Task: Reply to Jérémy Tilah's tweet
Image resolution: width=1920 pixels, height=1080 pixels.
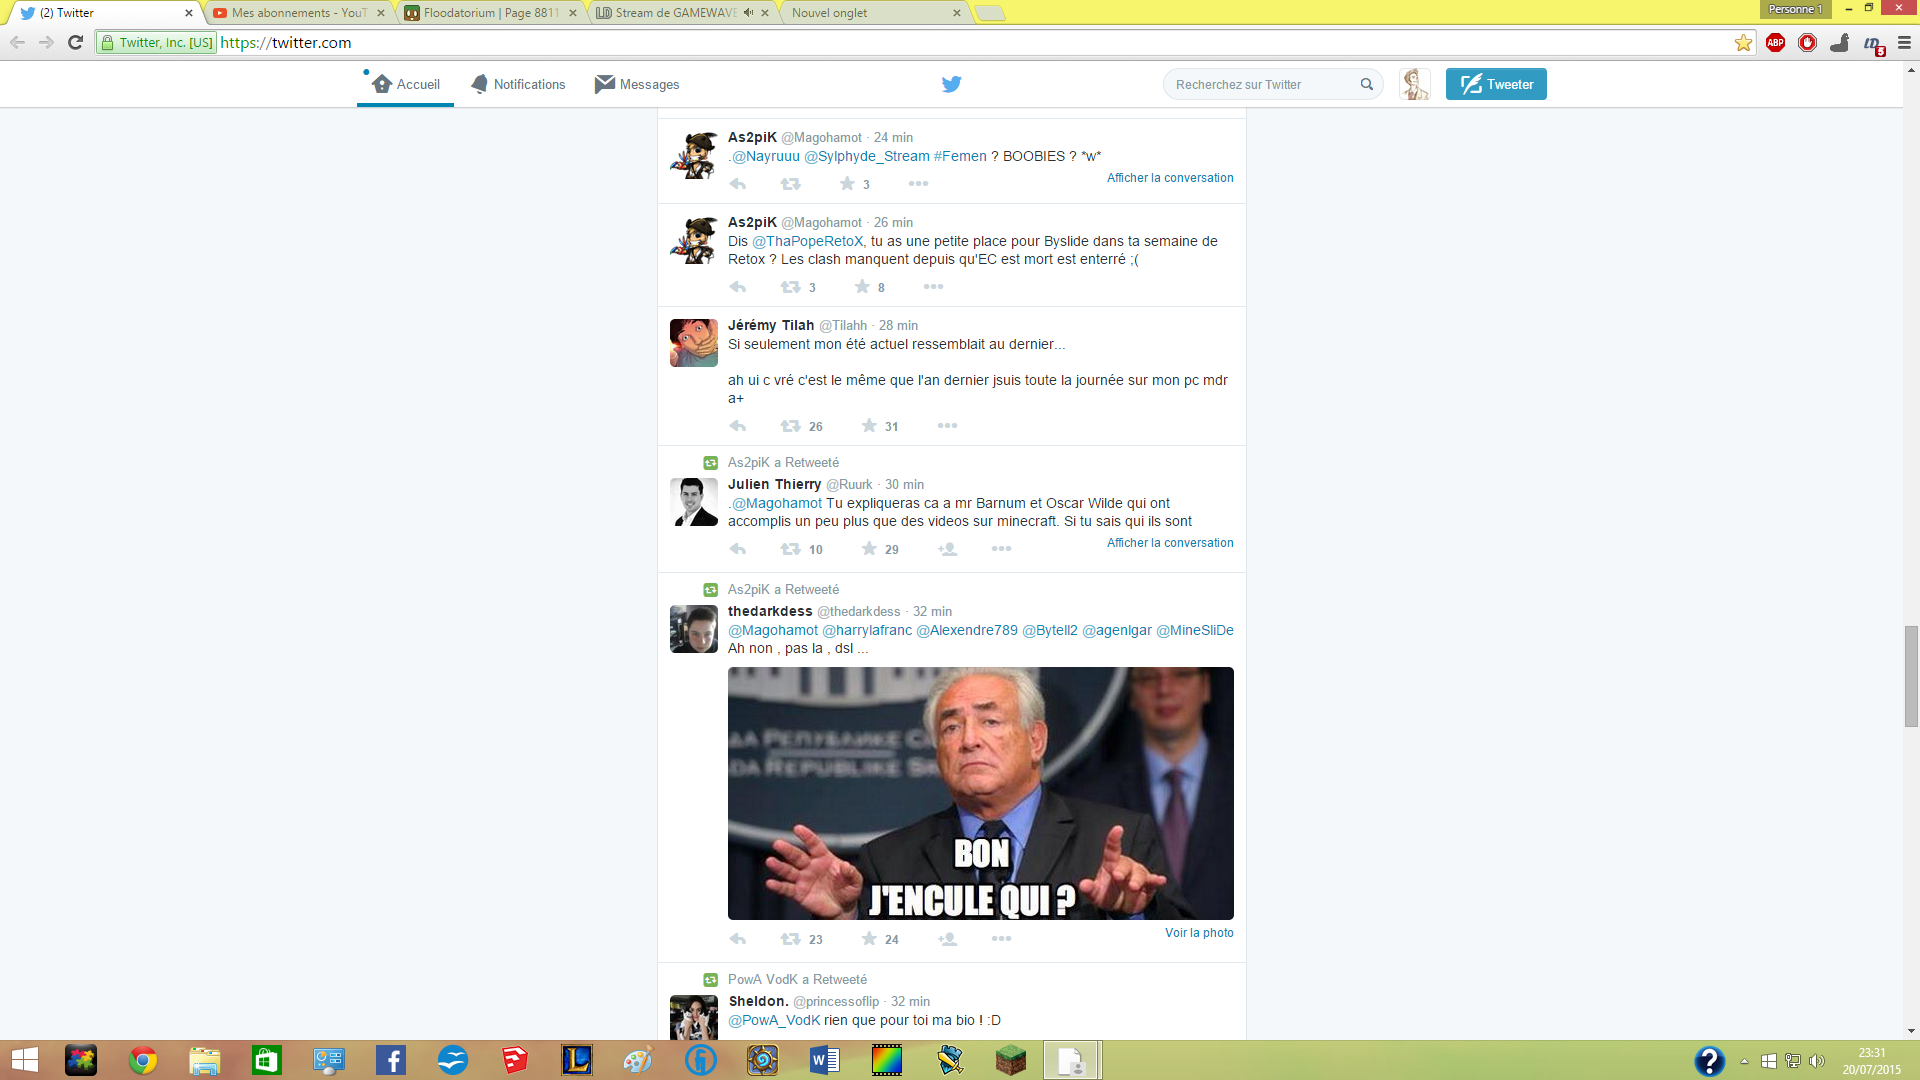Action: [738, 426]
